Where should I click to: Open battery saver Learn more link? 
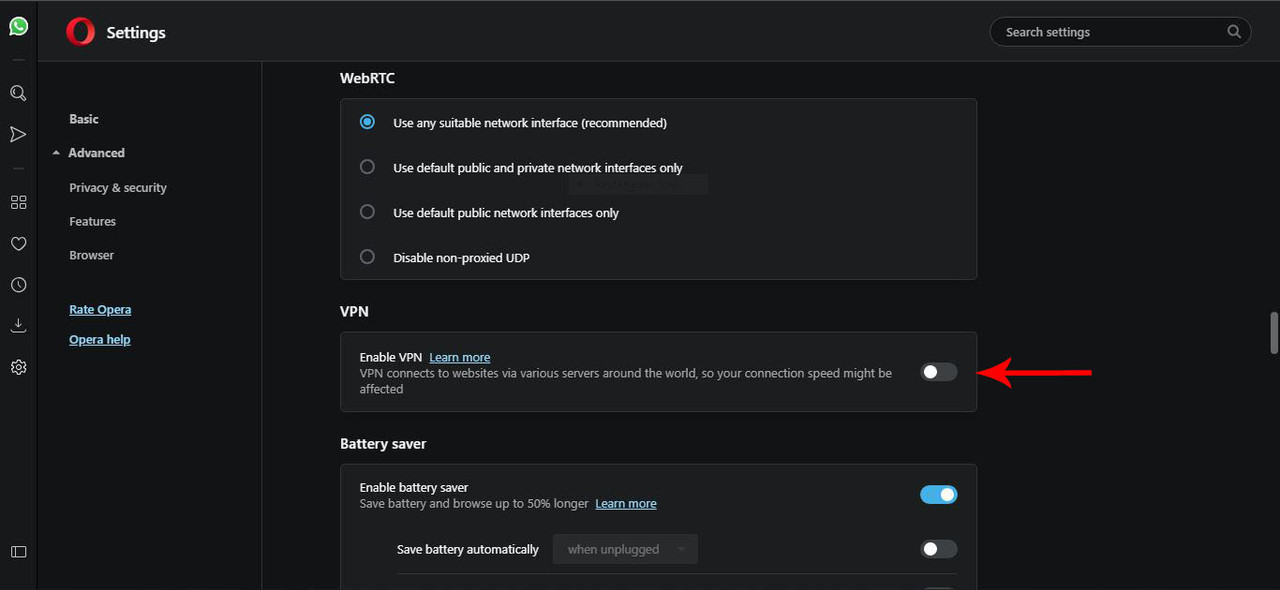click(x=626, y=503)
